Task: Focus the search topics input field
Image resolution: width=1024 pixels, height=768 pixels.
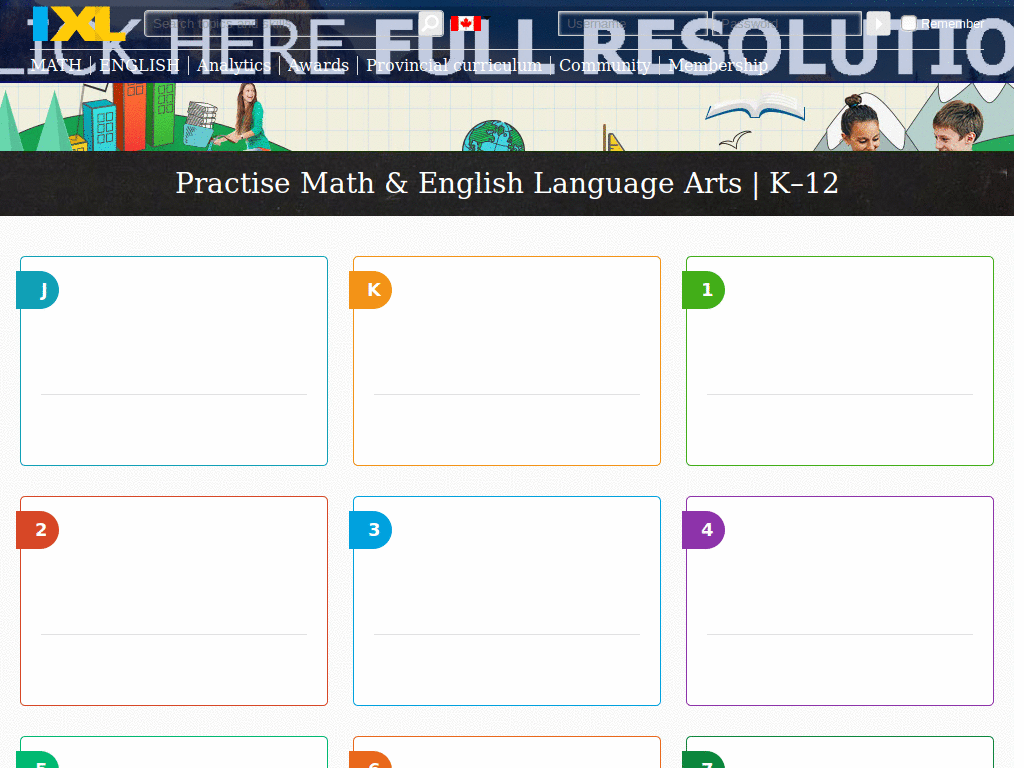Action: point(280,23)
